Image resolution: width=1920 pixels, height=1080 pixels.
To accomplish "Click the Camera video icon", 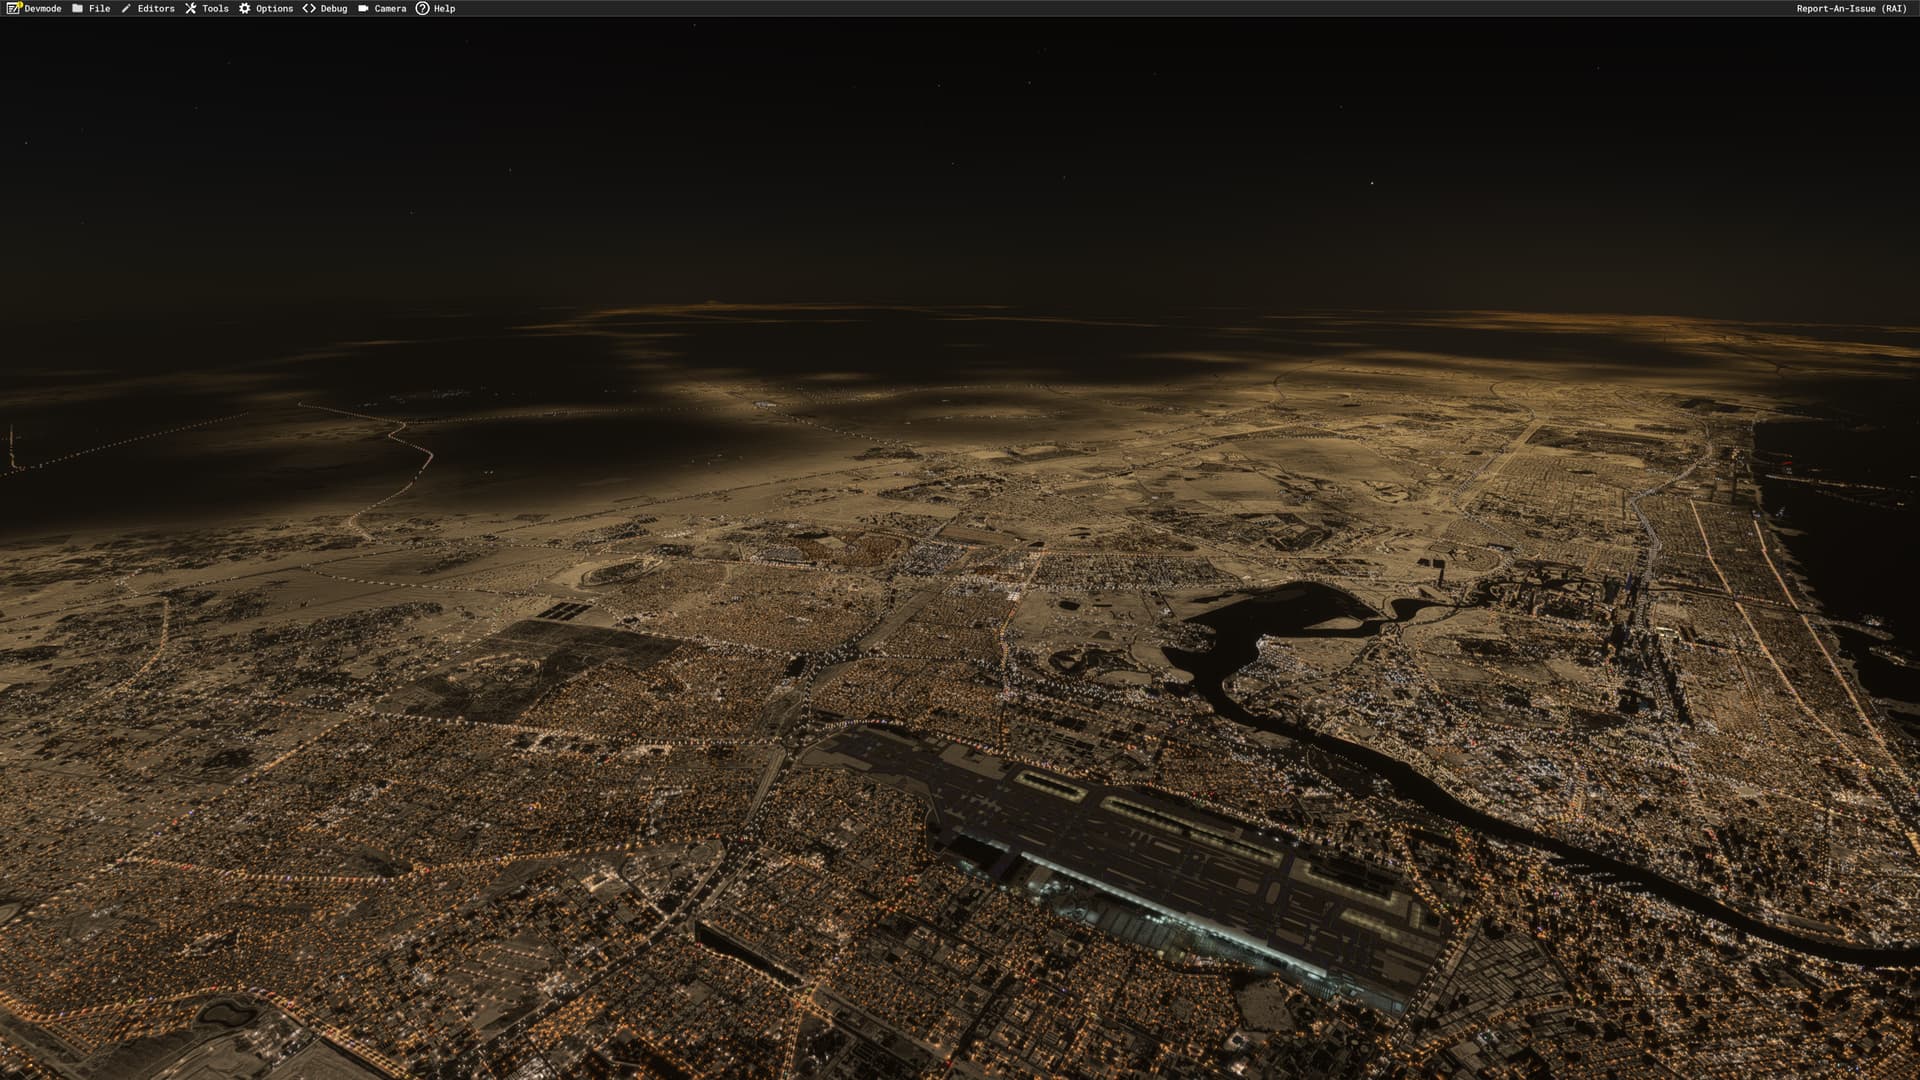I will 363,8.
